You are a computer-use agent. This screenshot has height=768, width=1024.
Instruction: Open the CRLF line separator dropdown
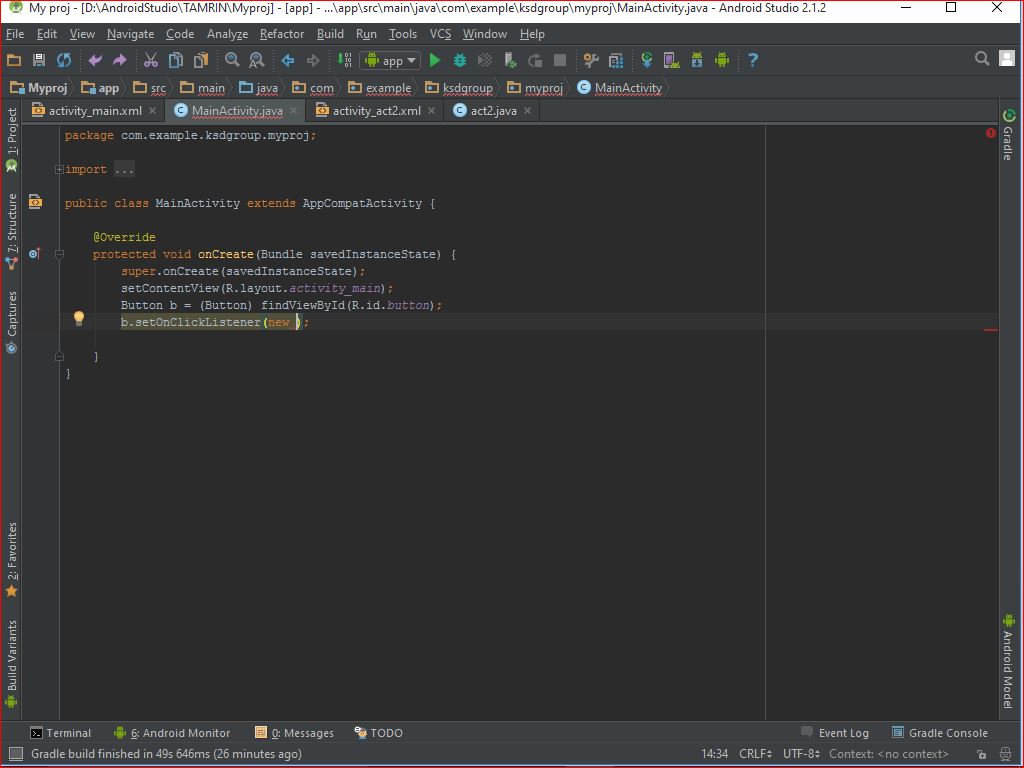point(754,754)
